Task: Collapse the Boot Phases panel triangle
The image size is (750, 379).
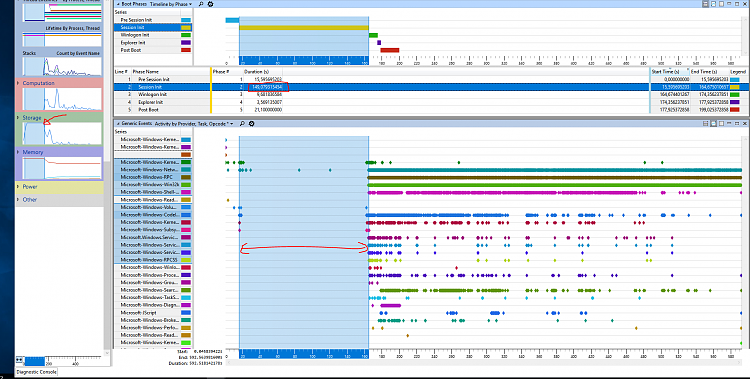Action: (118, 4)
